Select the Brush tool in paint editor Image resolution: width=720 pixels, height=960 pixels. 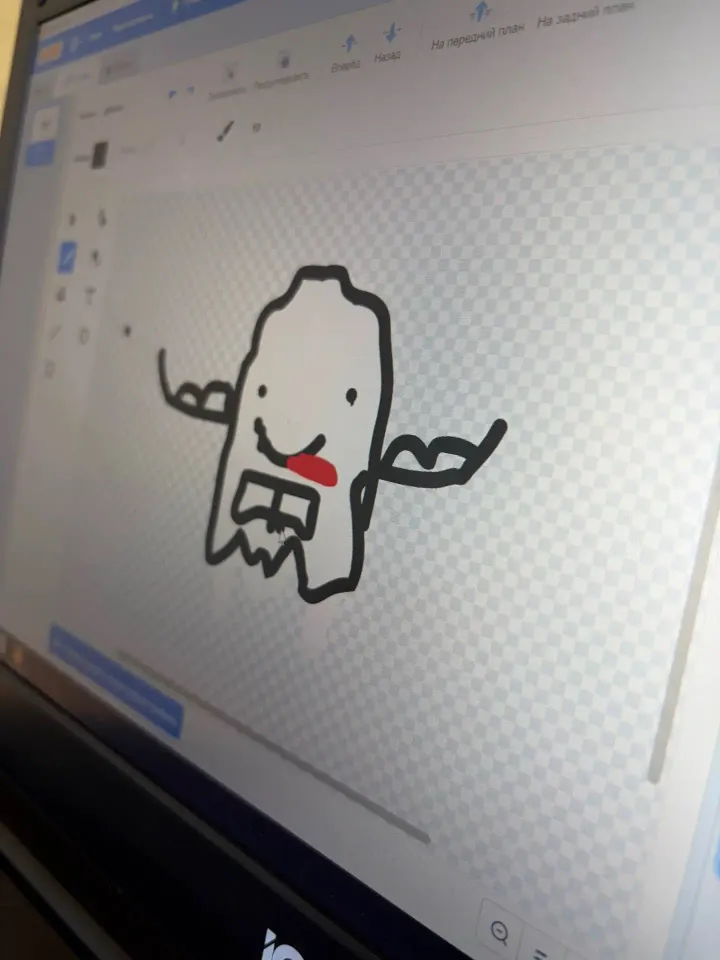[x=67, y=257]
